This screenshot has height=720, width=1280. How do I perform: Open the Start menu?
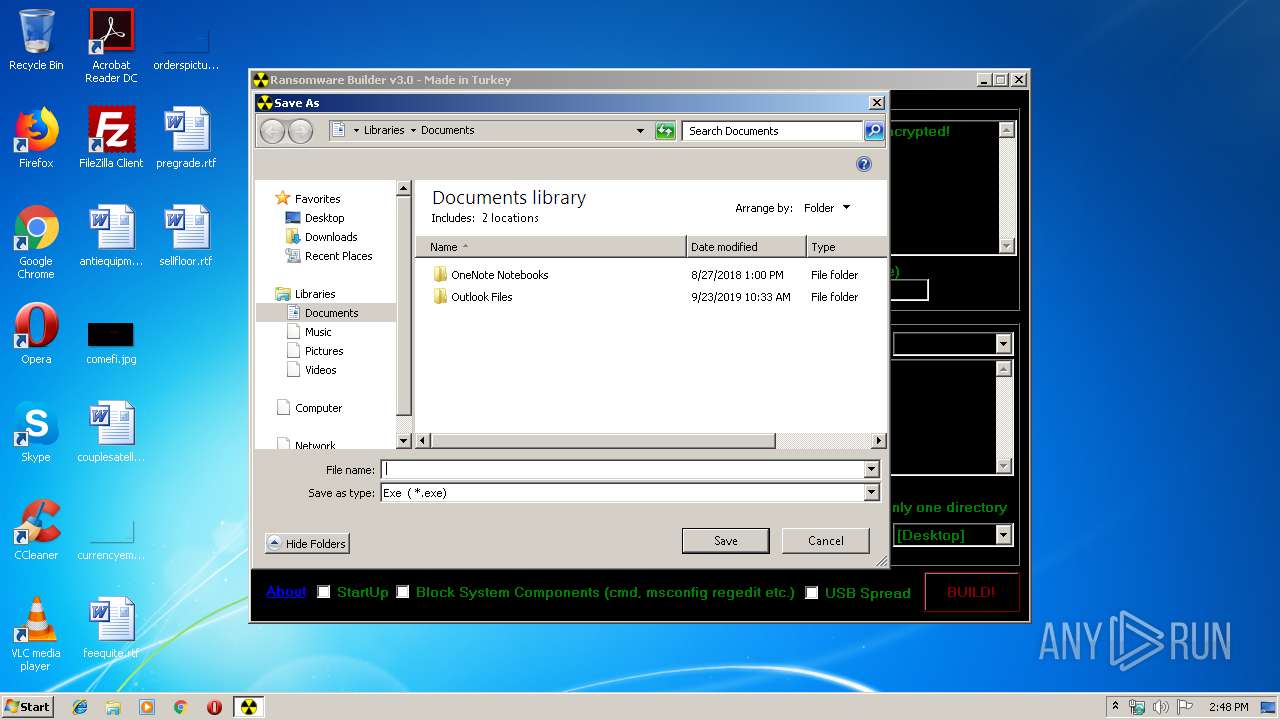click(28, 707)
